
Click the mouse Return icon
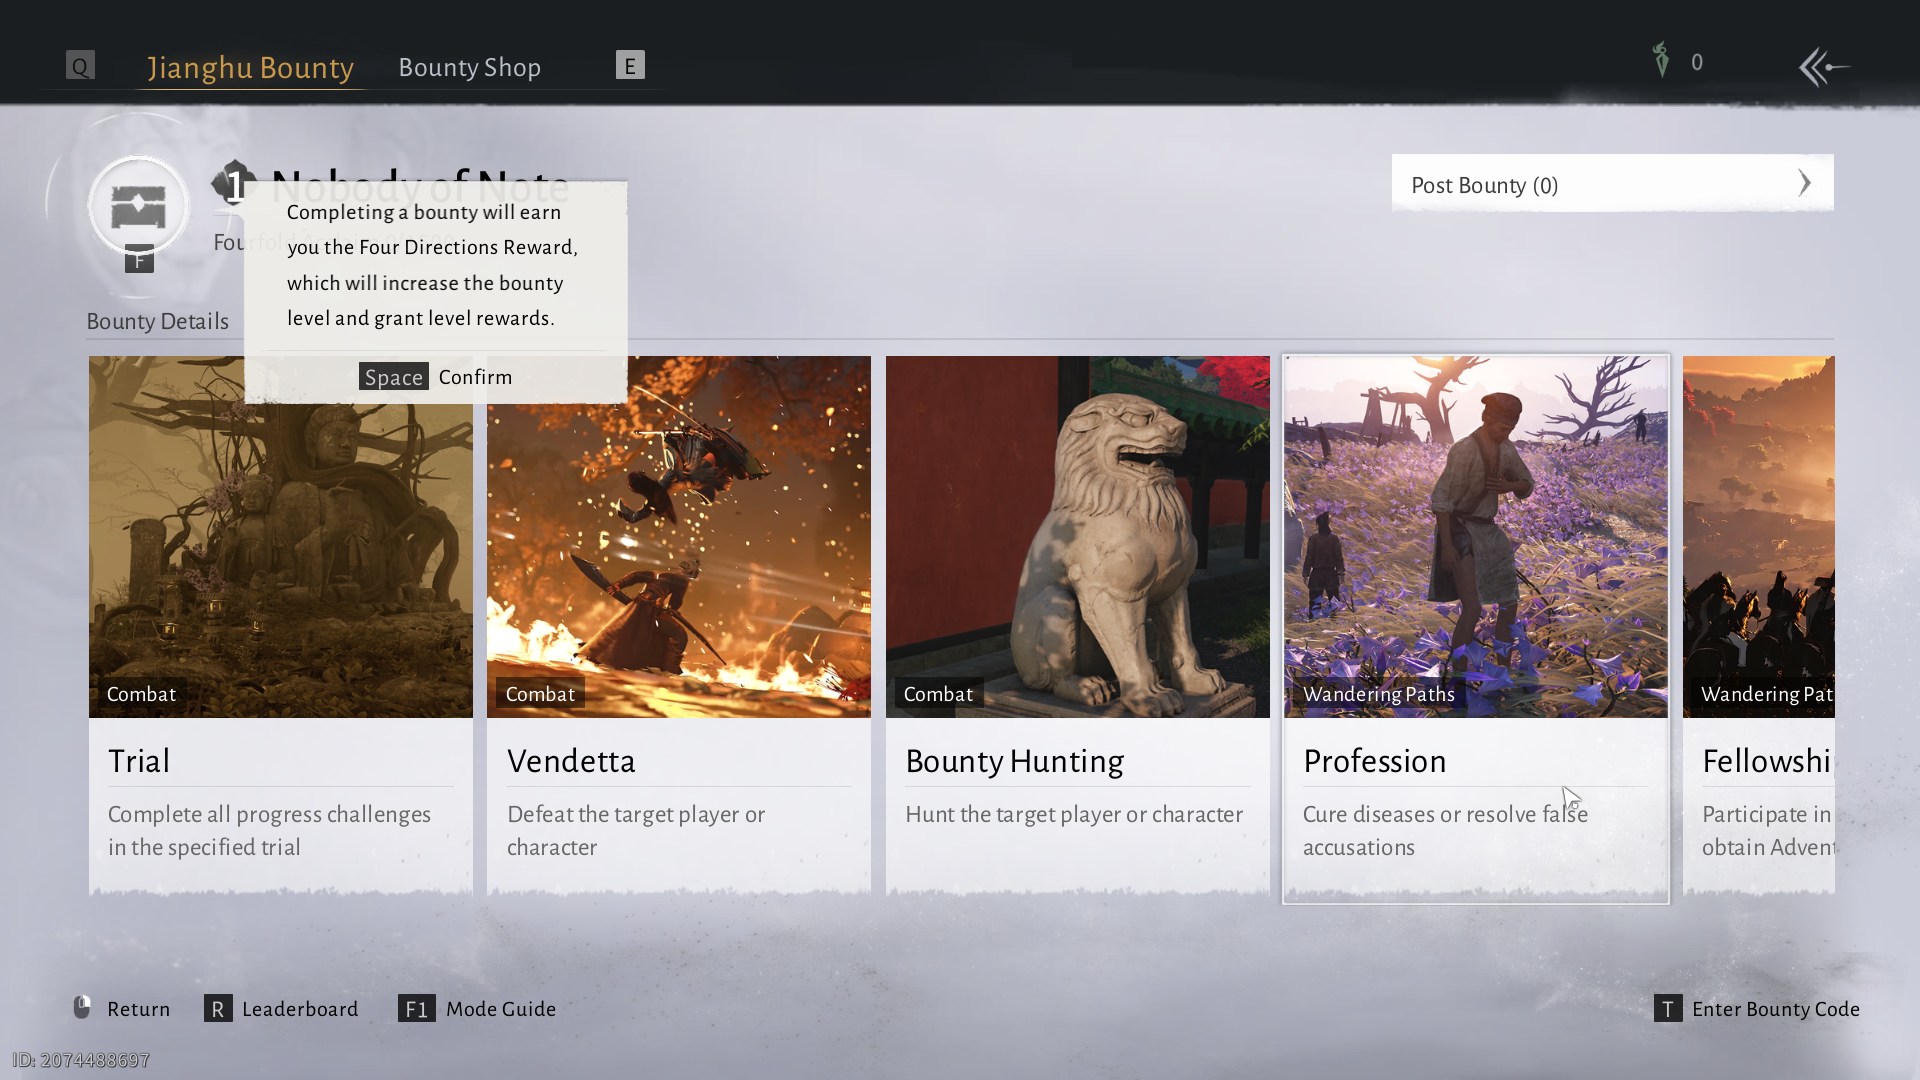point(82,1007)
